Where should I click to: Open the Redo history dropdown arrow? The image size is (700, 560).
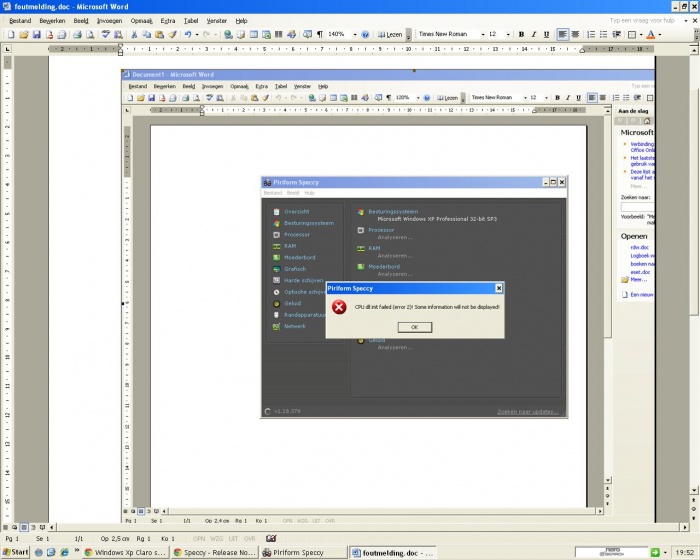[216, 34]
